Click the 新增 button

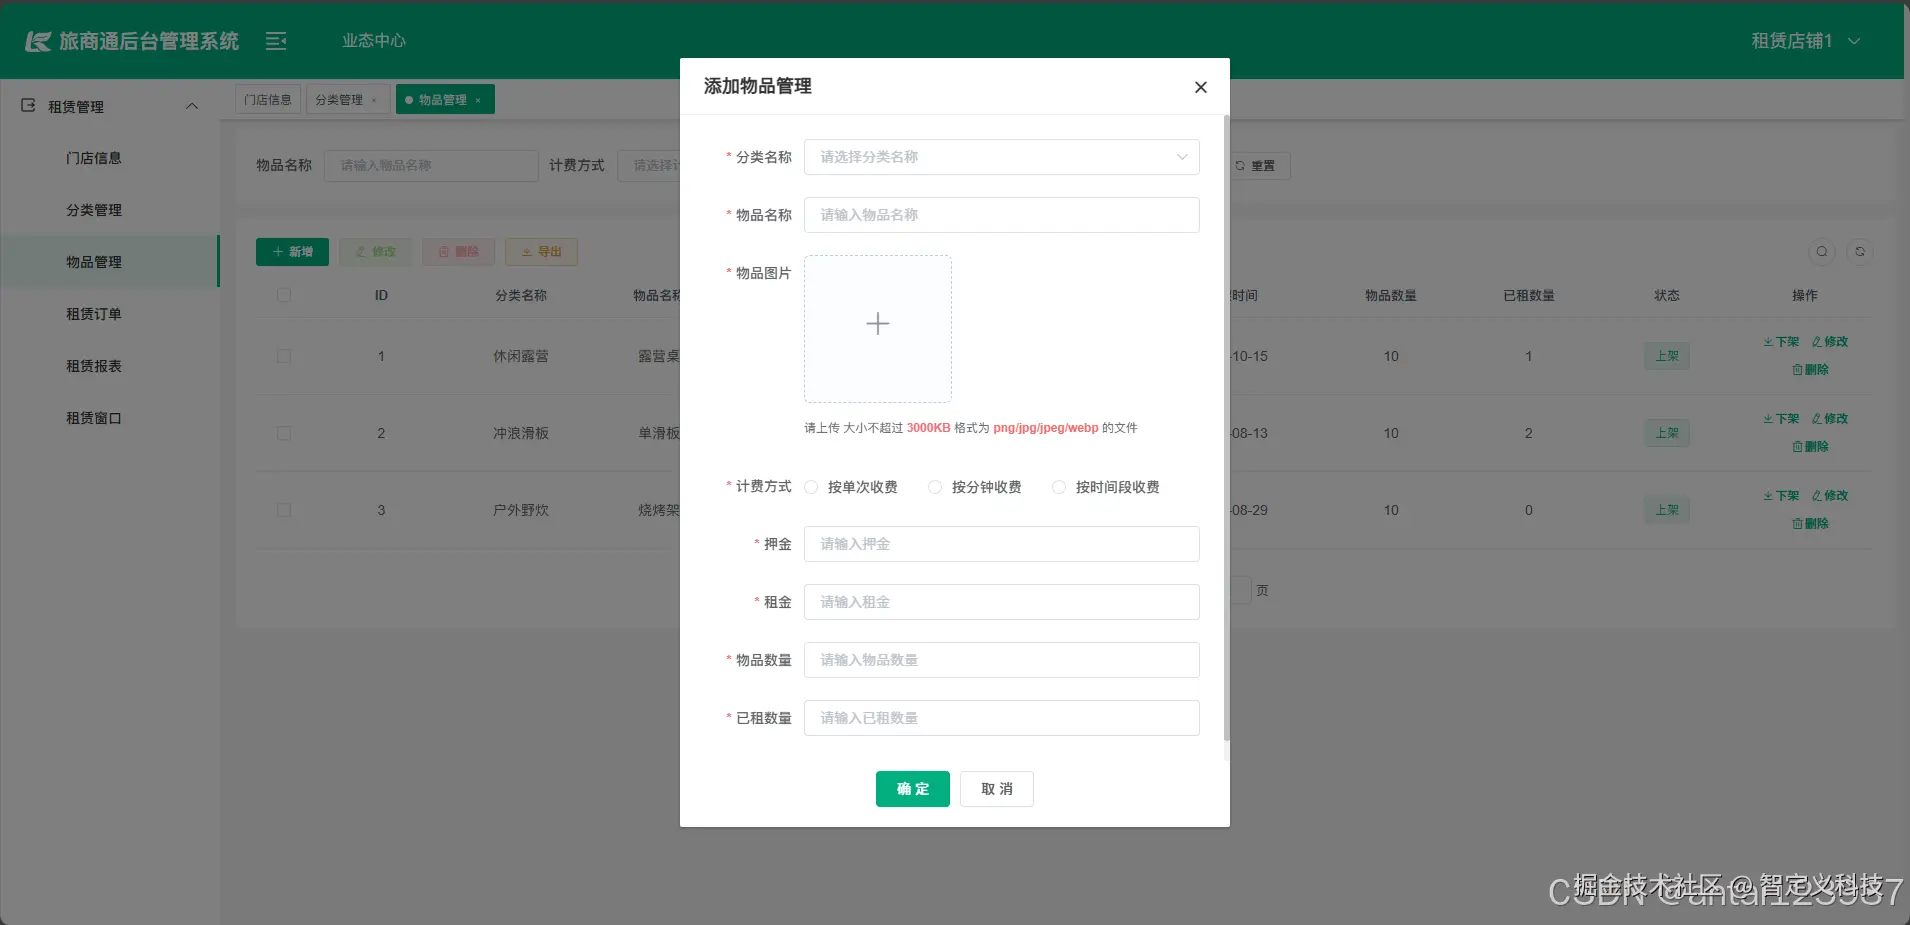[x=292, y=252]
